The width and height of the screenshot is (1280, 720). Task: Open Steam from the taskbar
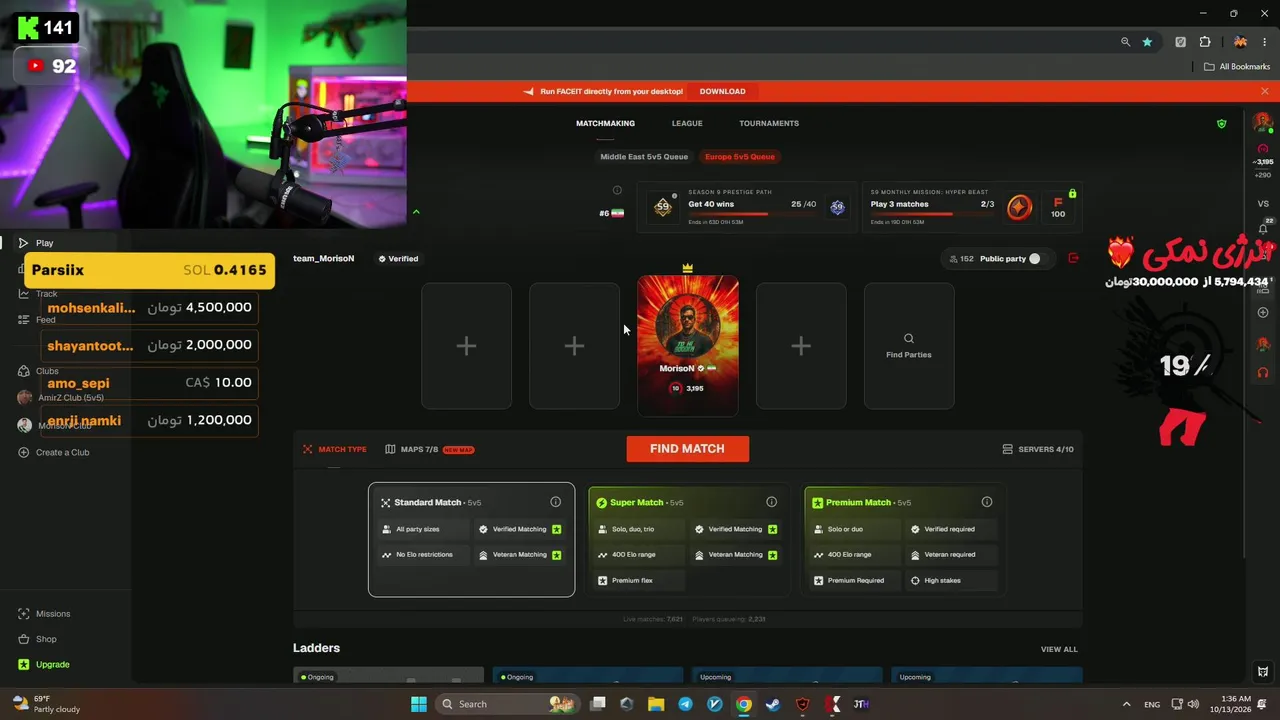773,704
